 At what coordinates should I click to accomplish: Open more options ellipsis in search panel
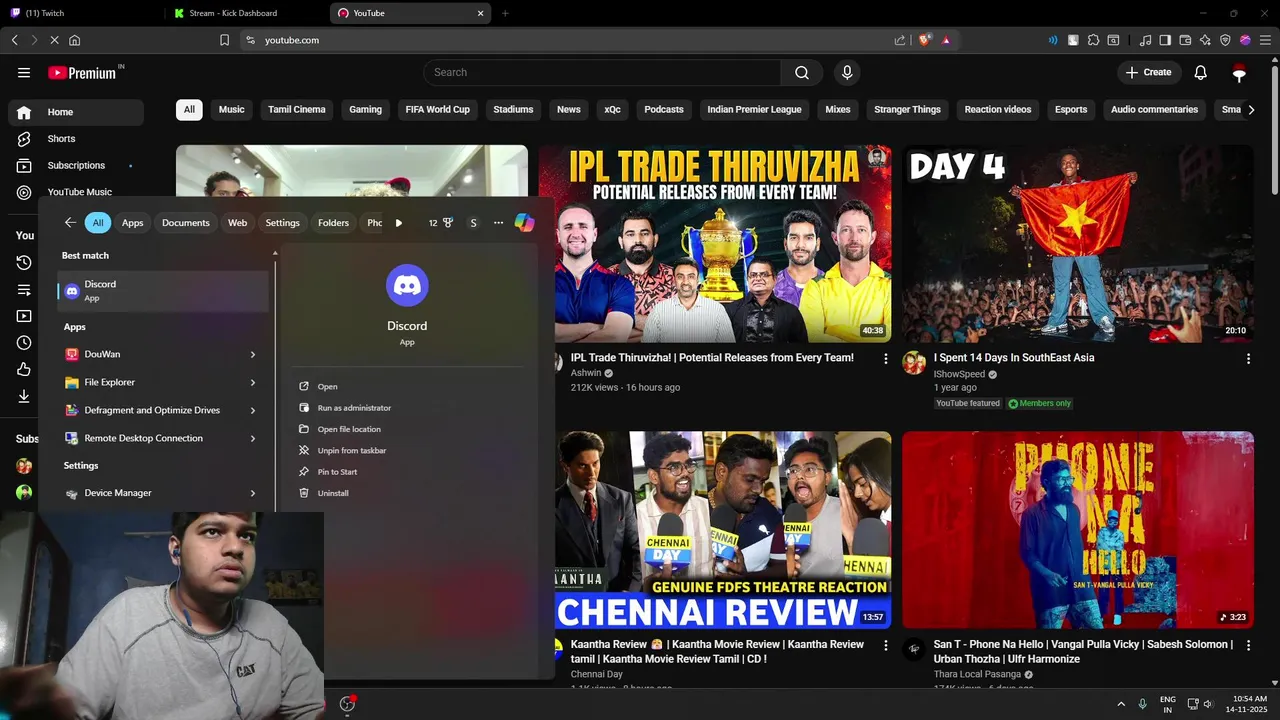(498, 223)
